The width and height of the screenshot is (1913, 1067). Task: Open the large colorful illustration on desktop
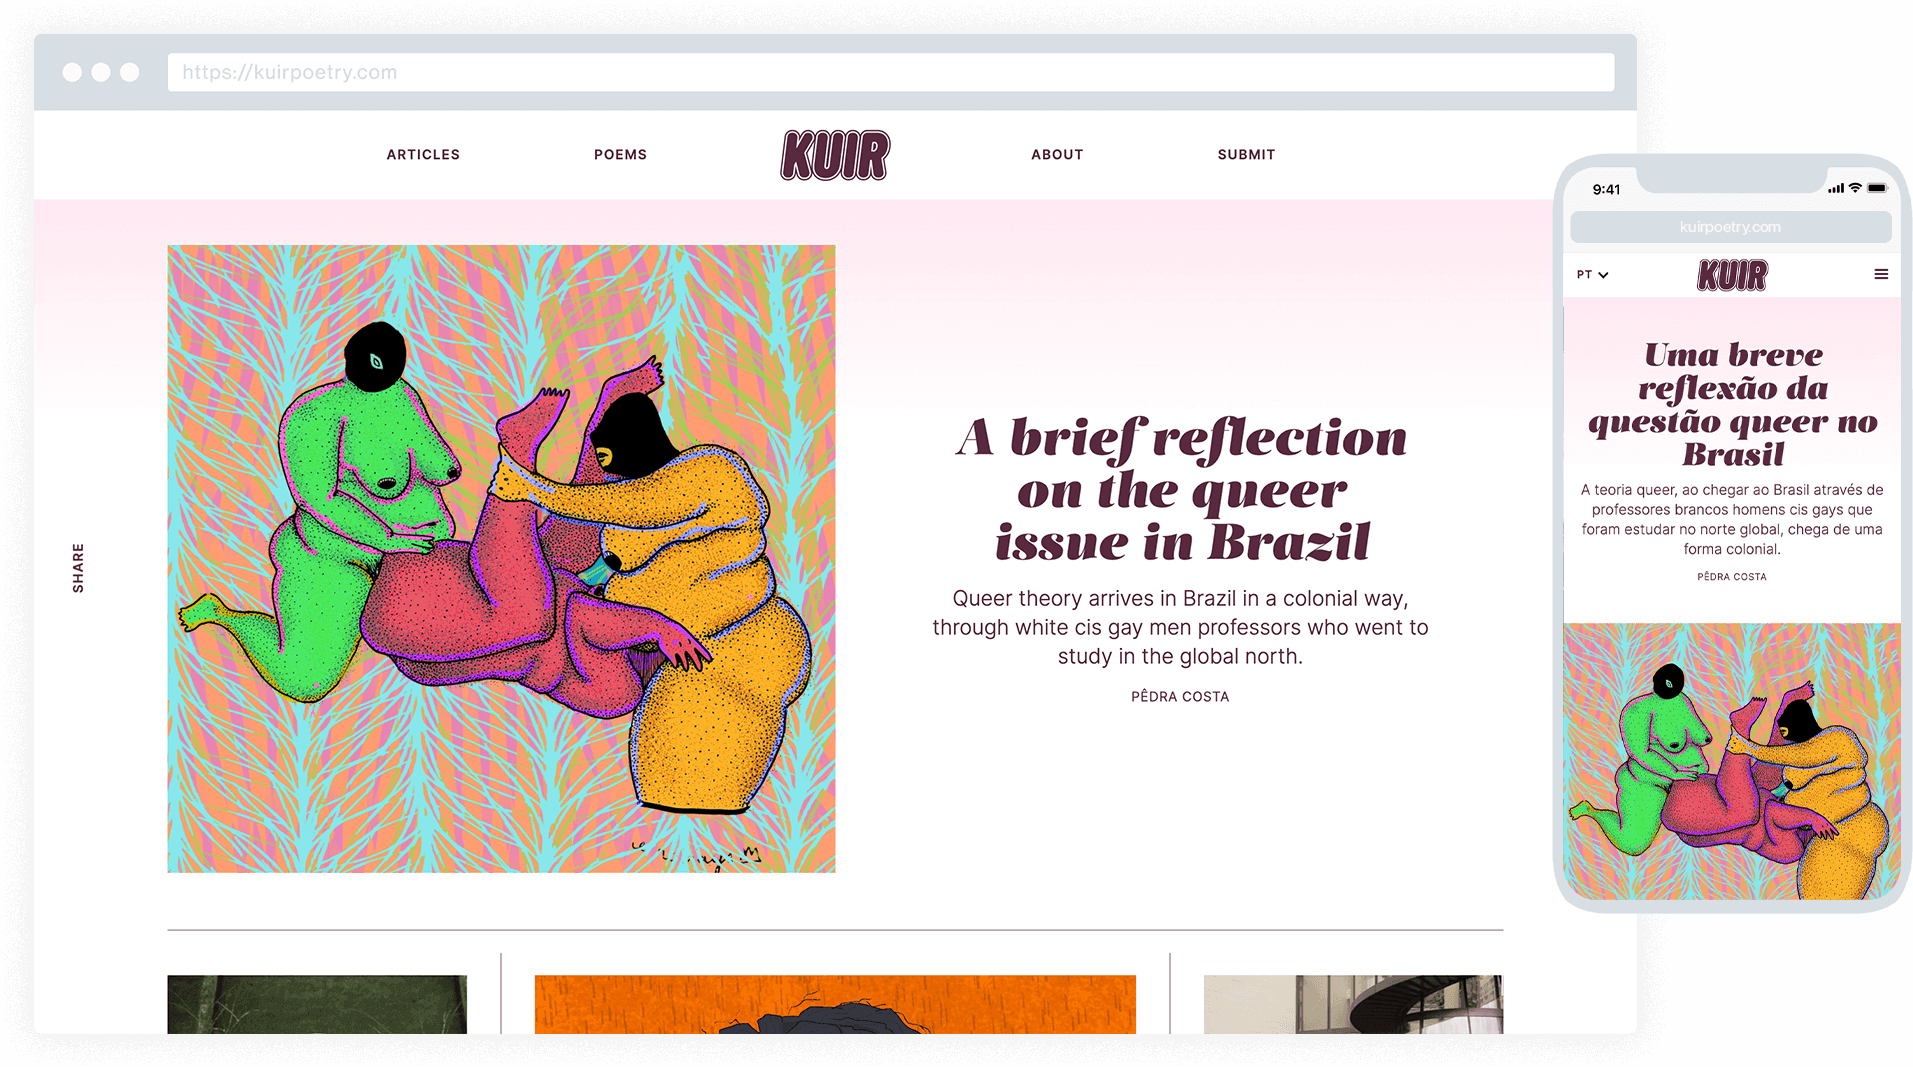coord(501,558)
